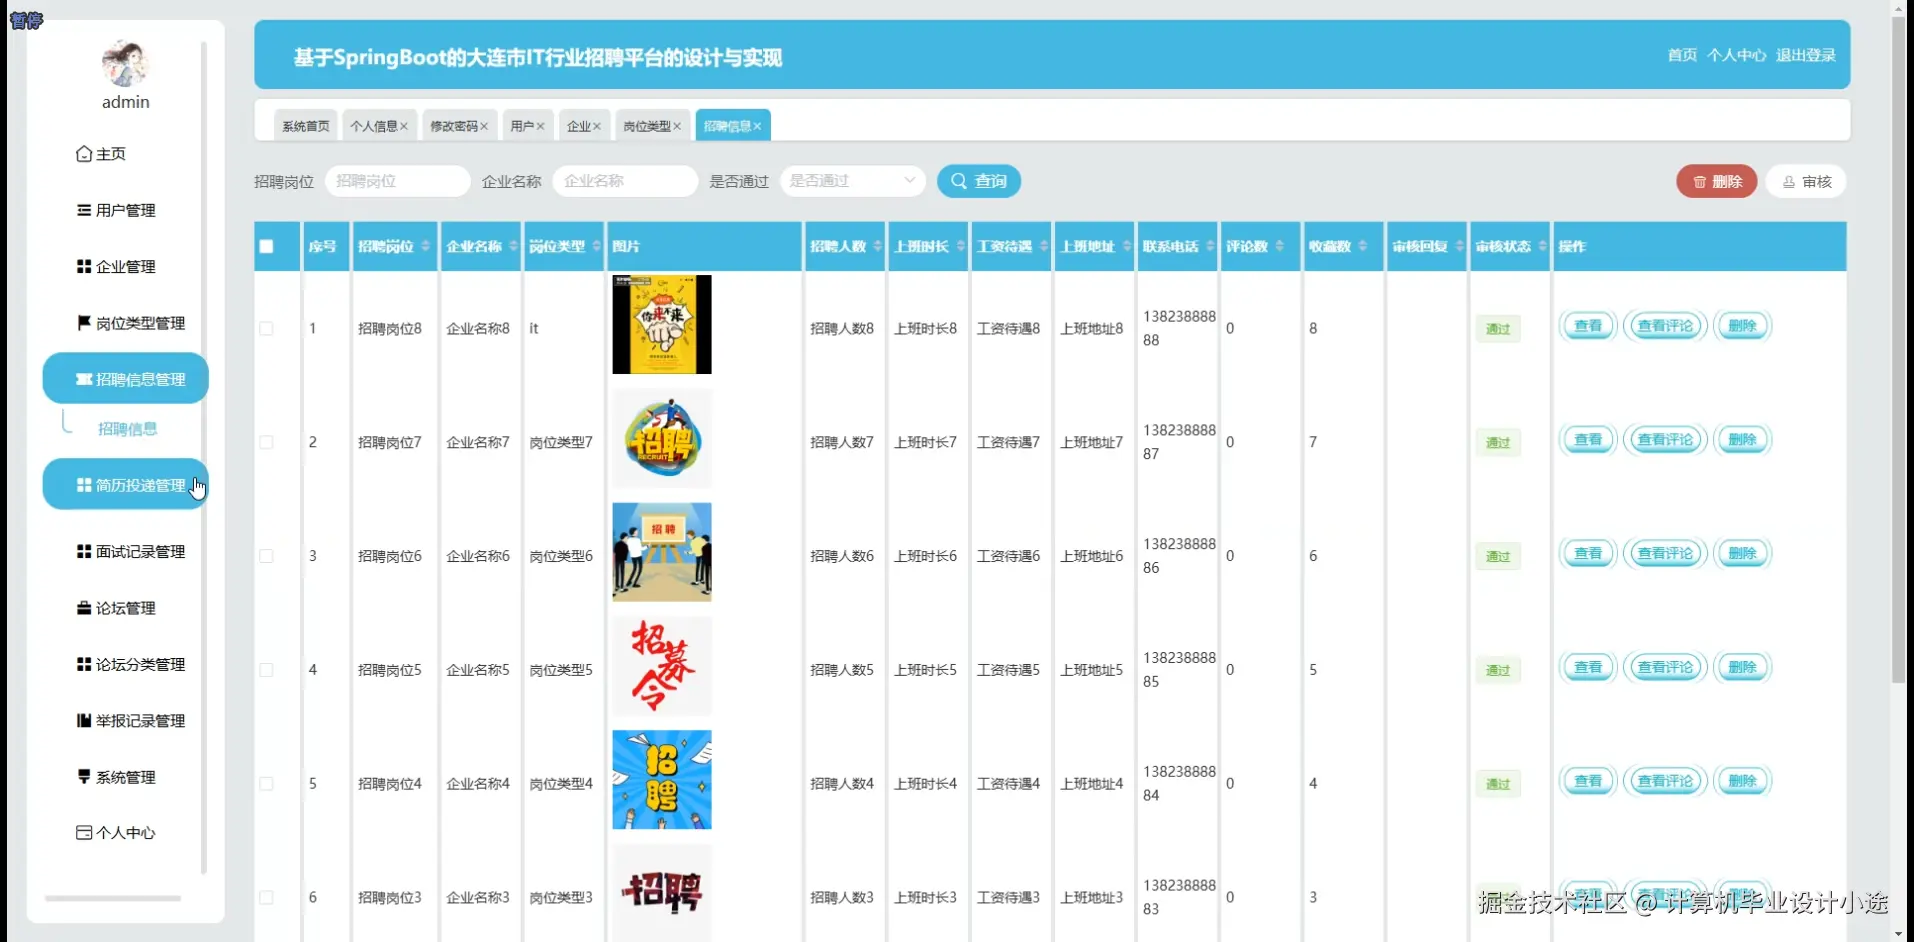This screenshot has width=1914, height=942.
Task: Close the 修改密码 tab
Action: point(484,126)
